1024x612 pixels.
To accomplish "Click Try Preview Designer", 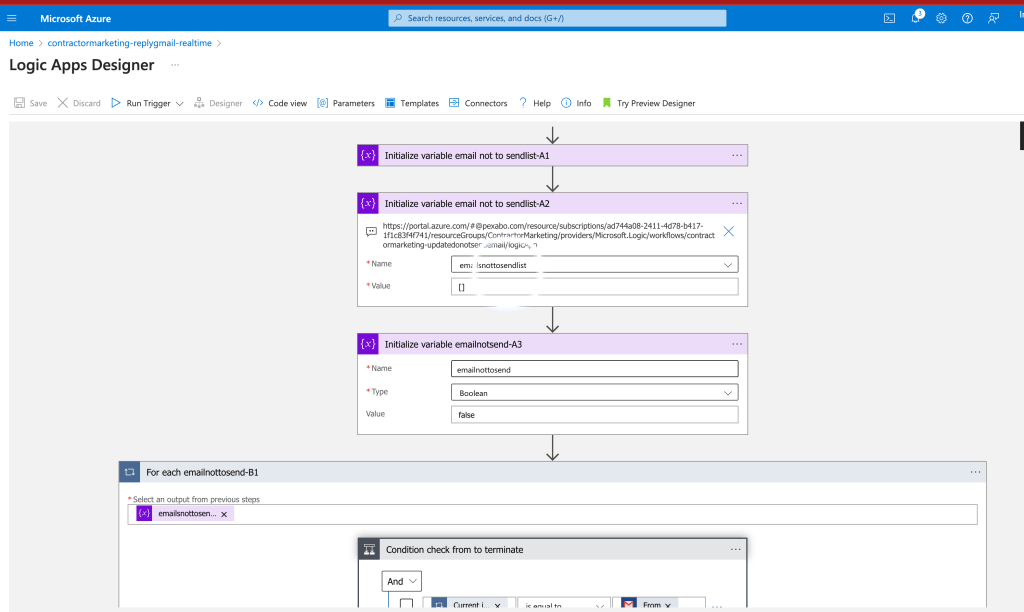I will click(x=648, y=103).
